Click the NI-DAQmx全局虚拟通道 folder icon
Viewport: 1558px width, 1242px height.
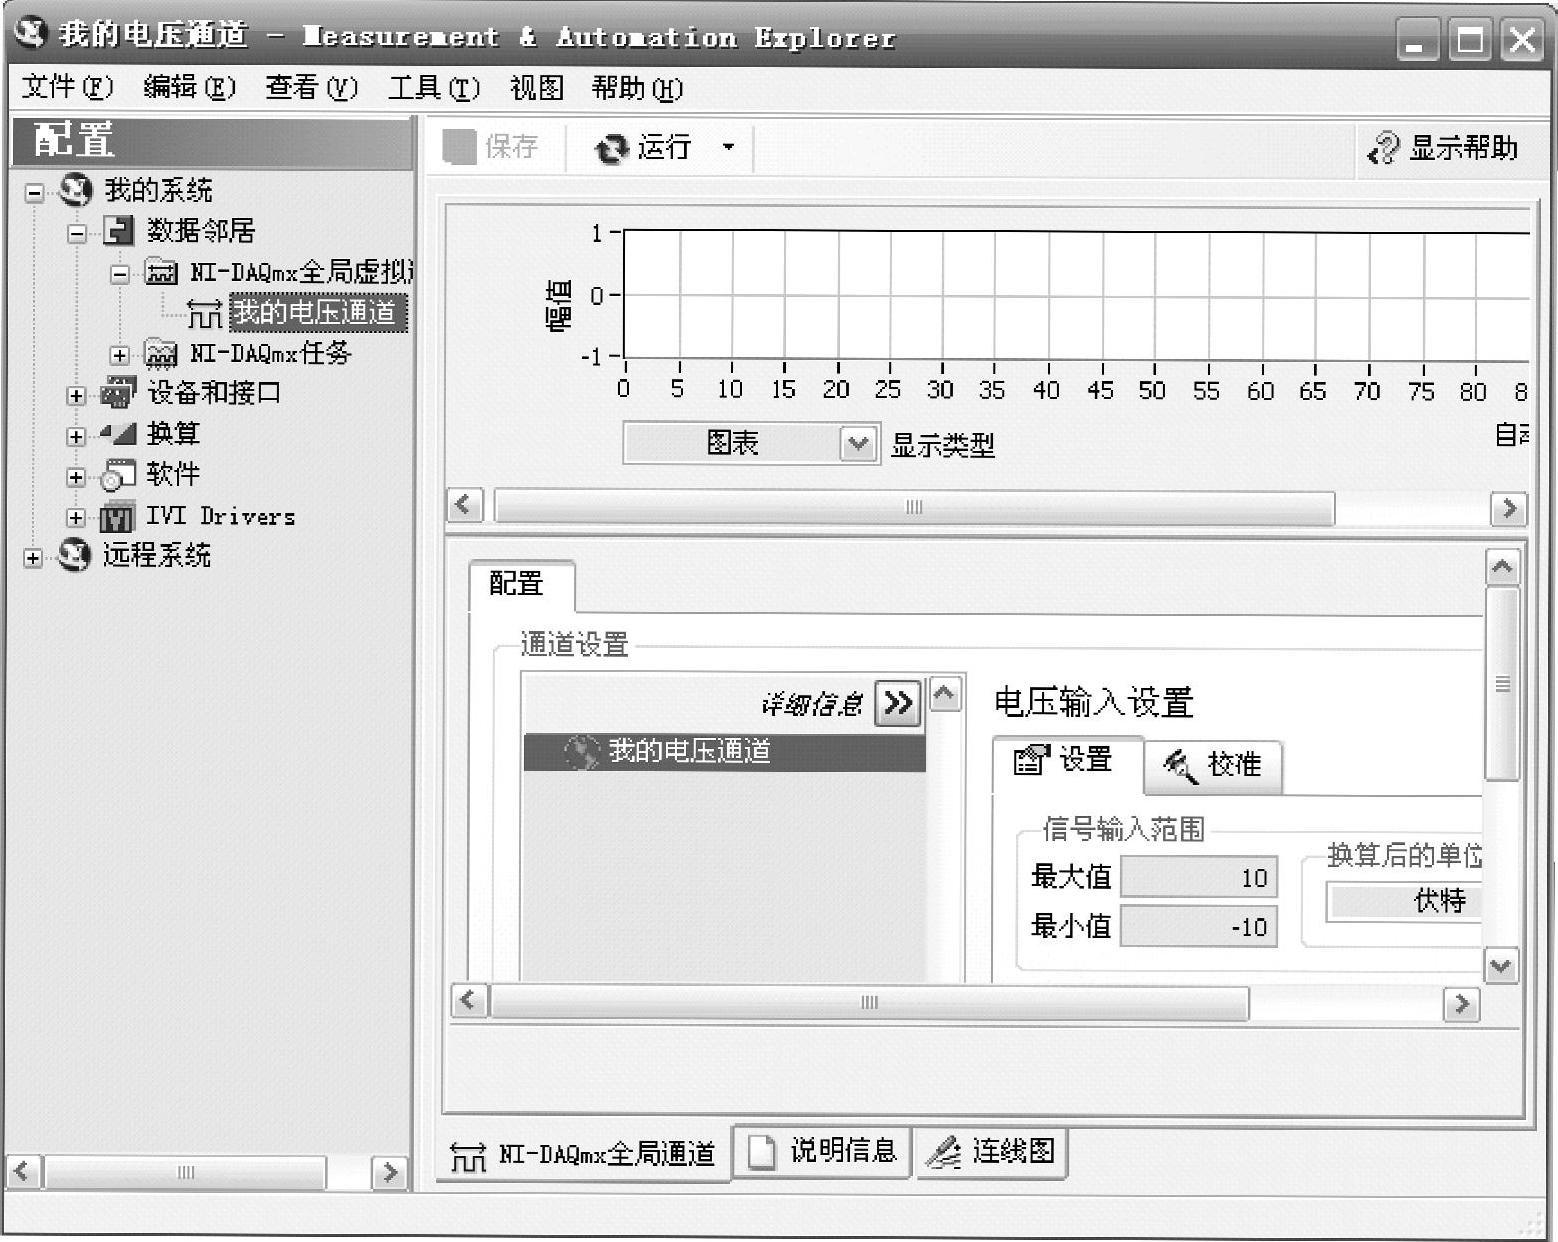click(162, 272)
